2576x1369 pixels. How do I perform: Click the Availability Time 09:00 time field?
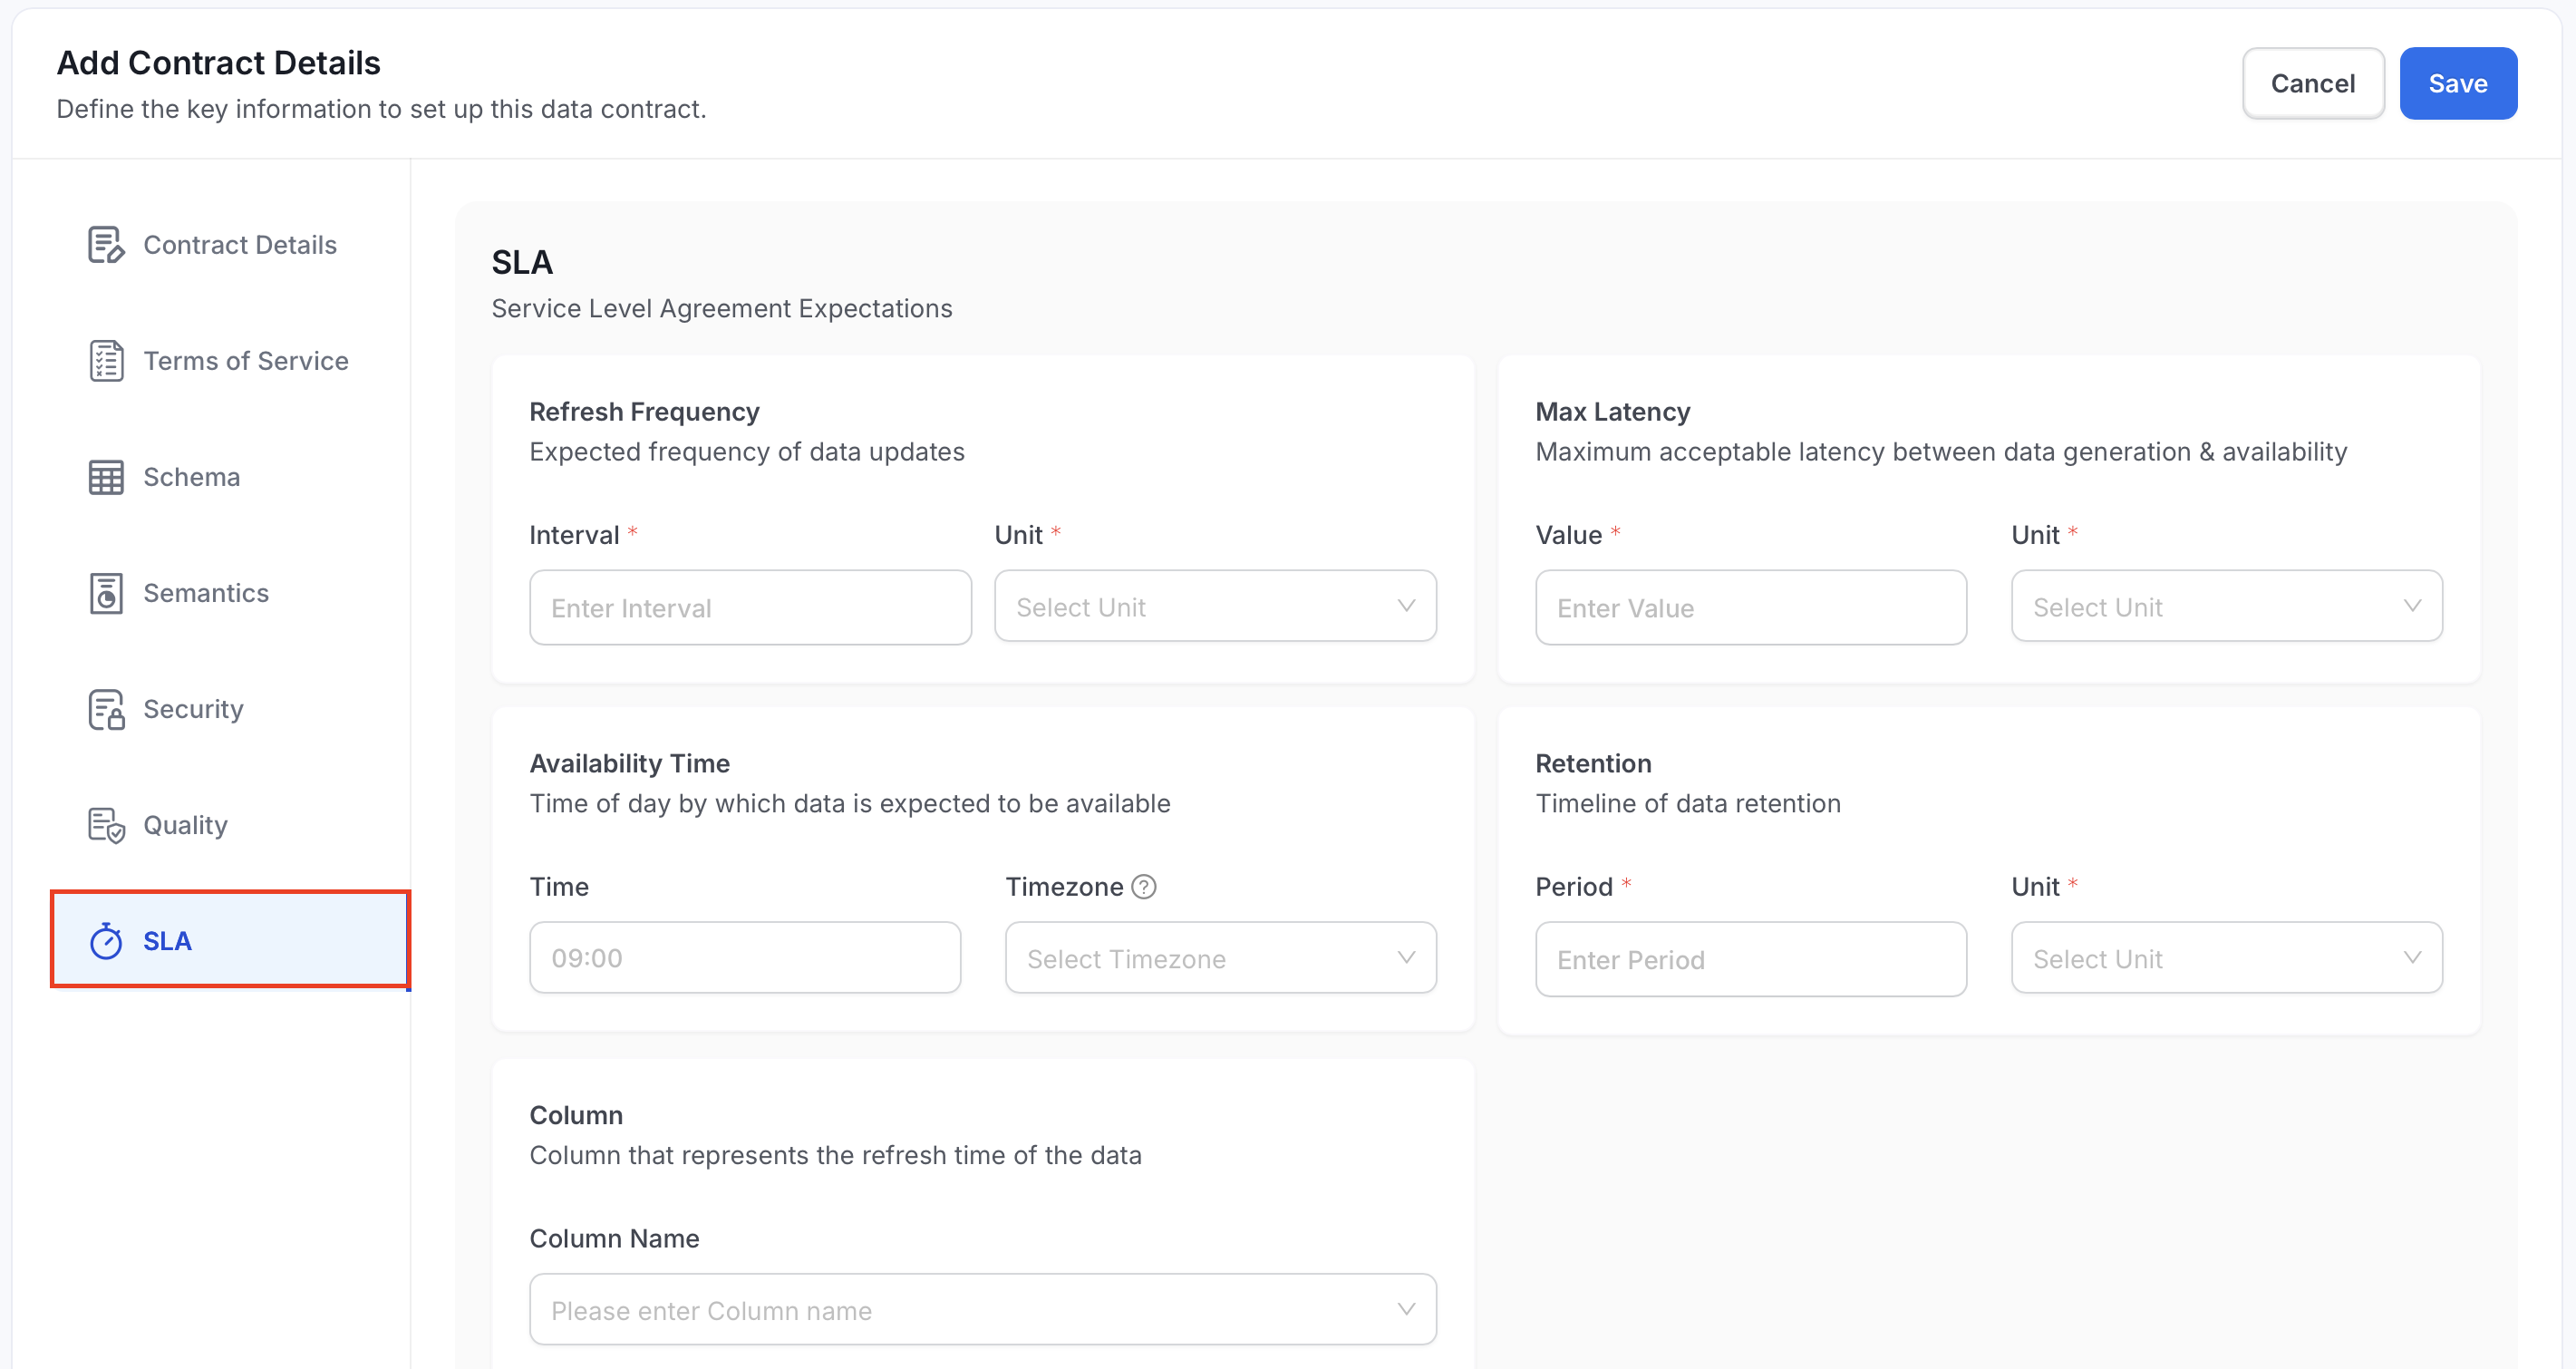click(745, 958)
